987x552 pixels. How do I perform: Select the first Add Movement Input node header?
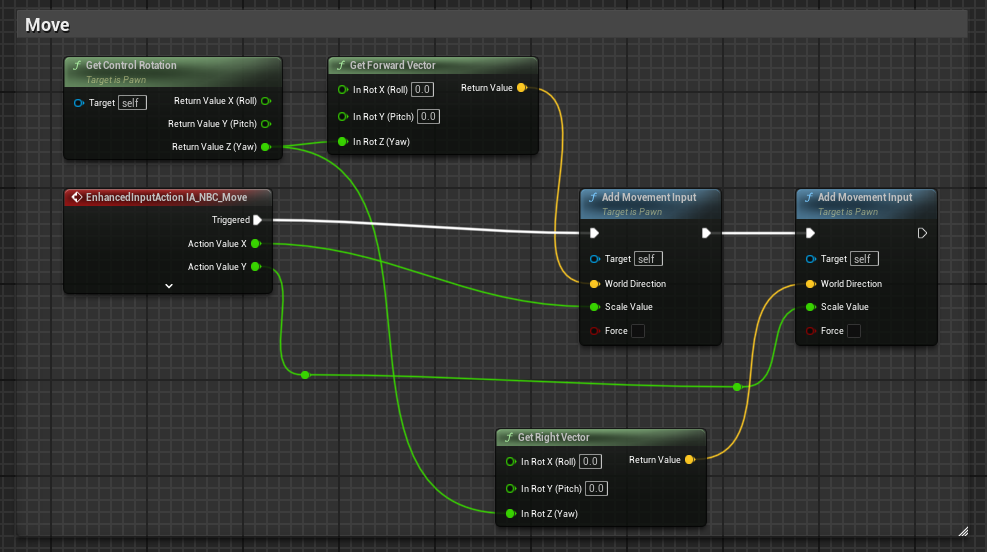click(x=650, y=204)
